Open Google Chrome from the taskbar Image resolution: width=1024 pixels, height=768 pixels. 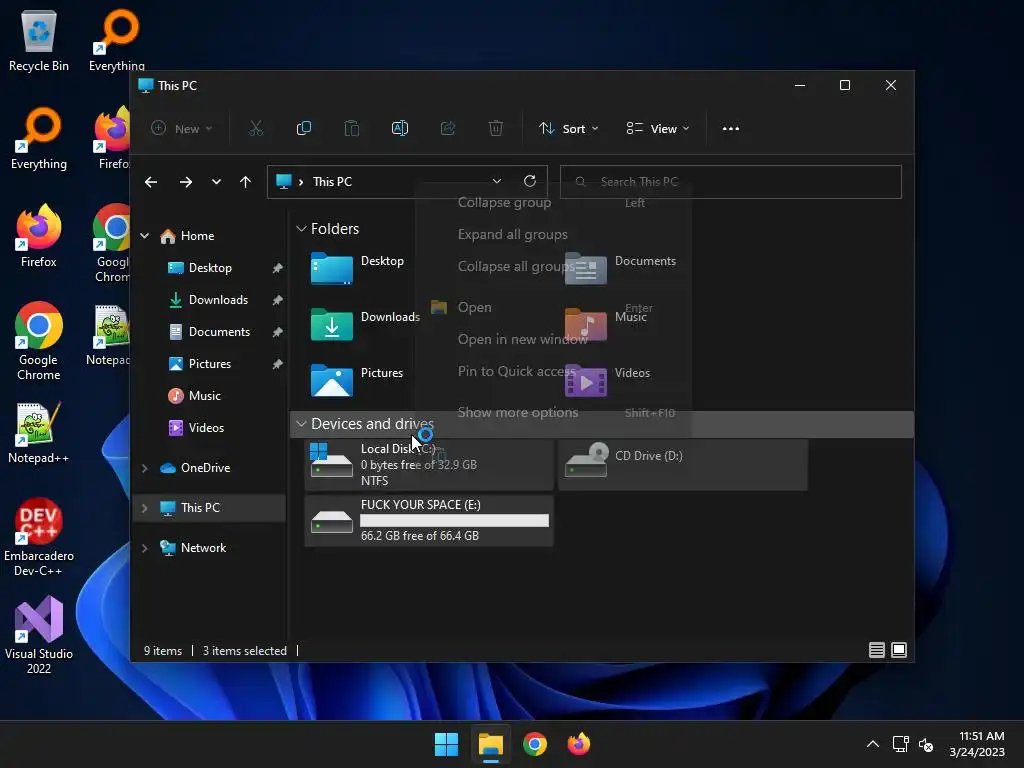(535, 744)
